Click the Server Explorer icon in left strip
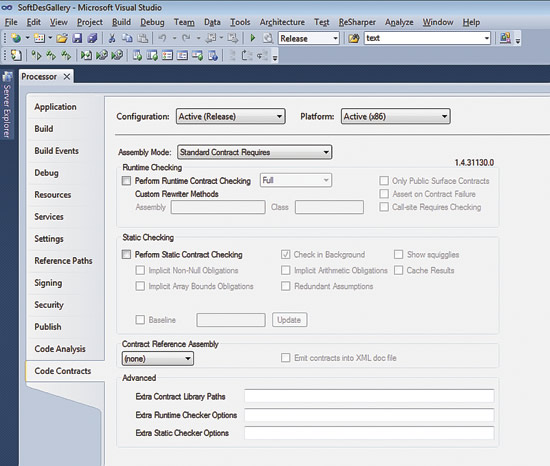The width and height of the screenshot is (550, 466). point(7,76)
